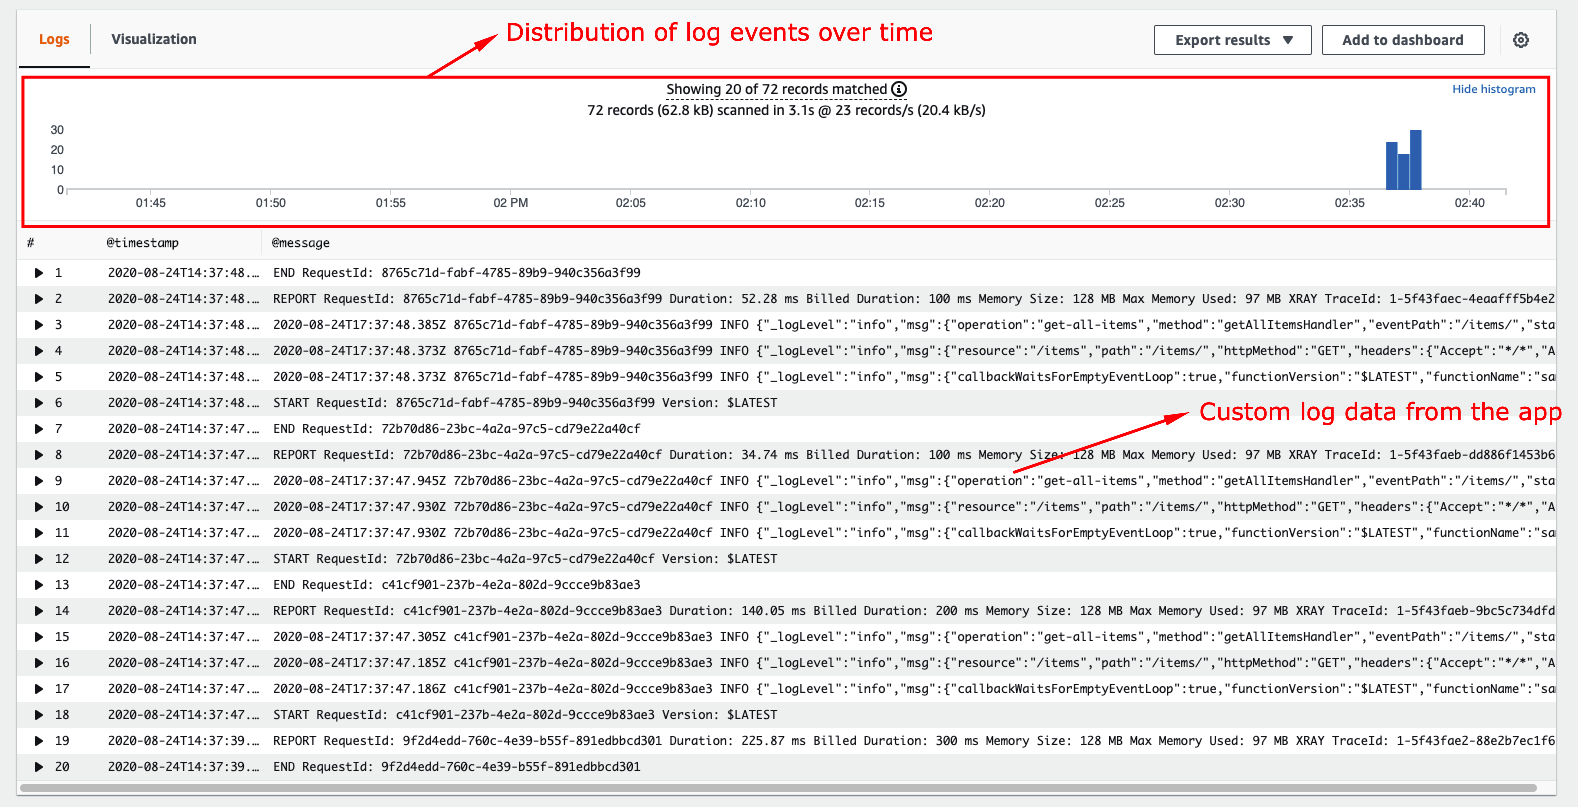
Task: Expand row 14 REPORT details
Action: point(39,611)
